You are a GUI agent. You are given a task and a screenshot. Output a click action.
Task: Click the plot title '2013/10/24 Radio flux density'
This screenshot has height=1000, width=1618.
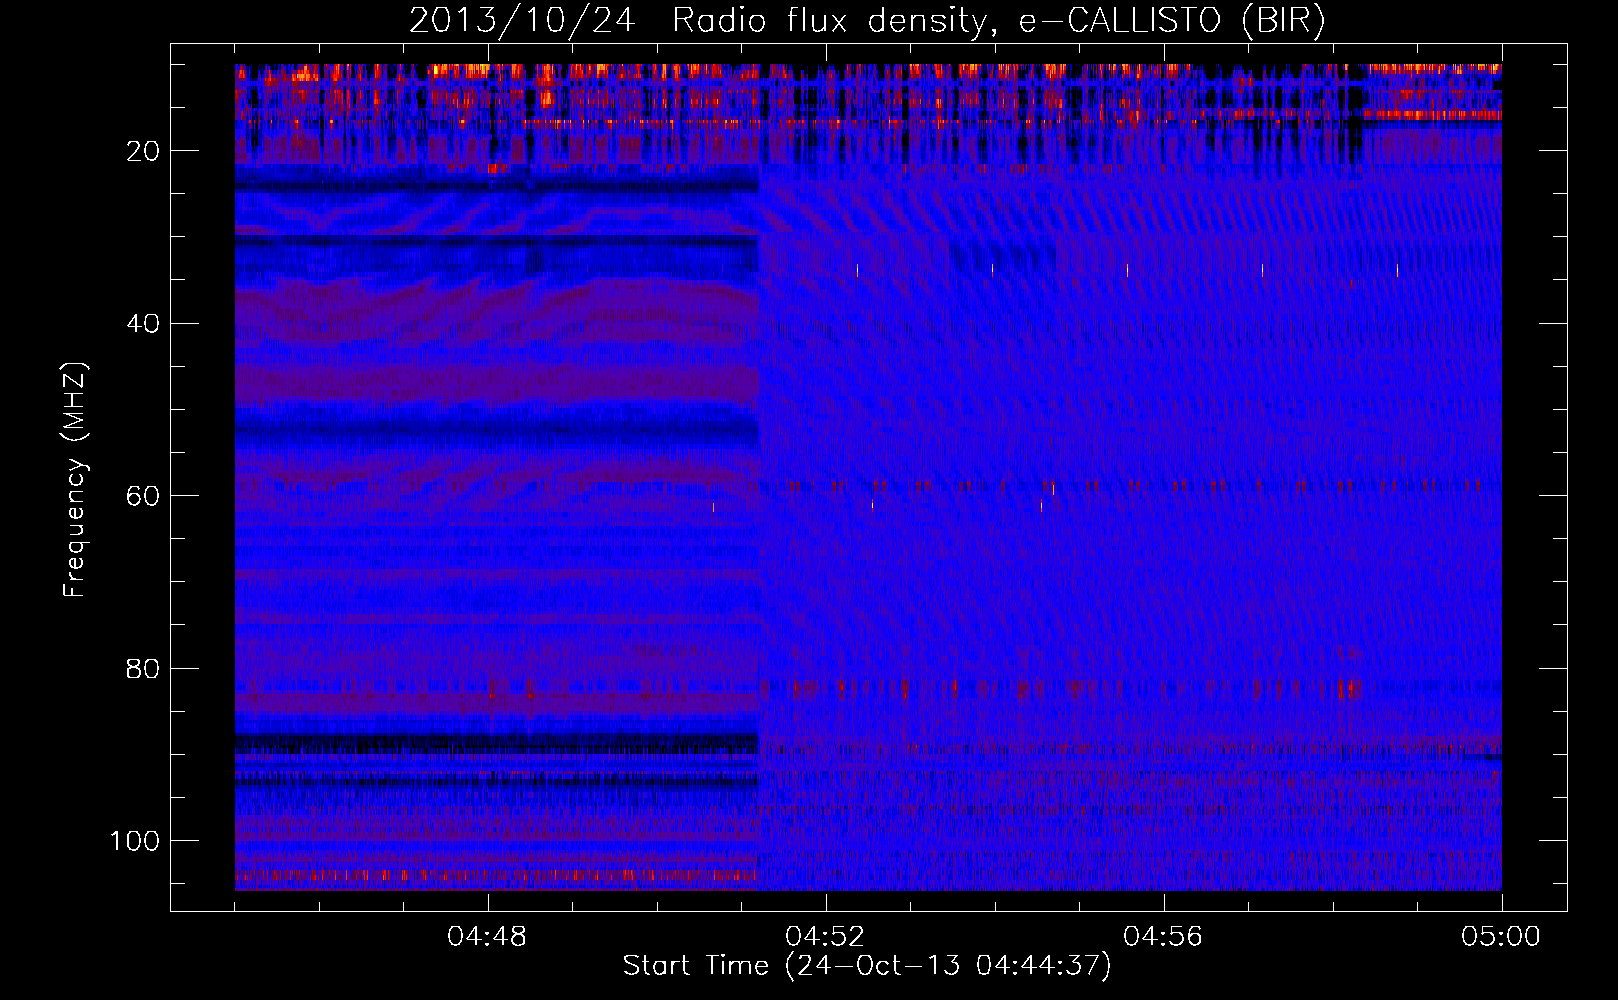(x=867, y=21)
